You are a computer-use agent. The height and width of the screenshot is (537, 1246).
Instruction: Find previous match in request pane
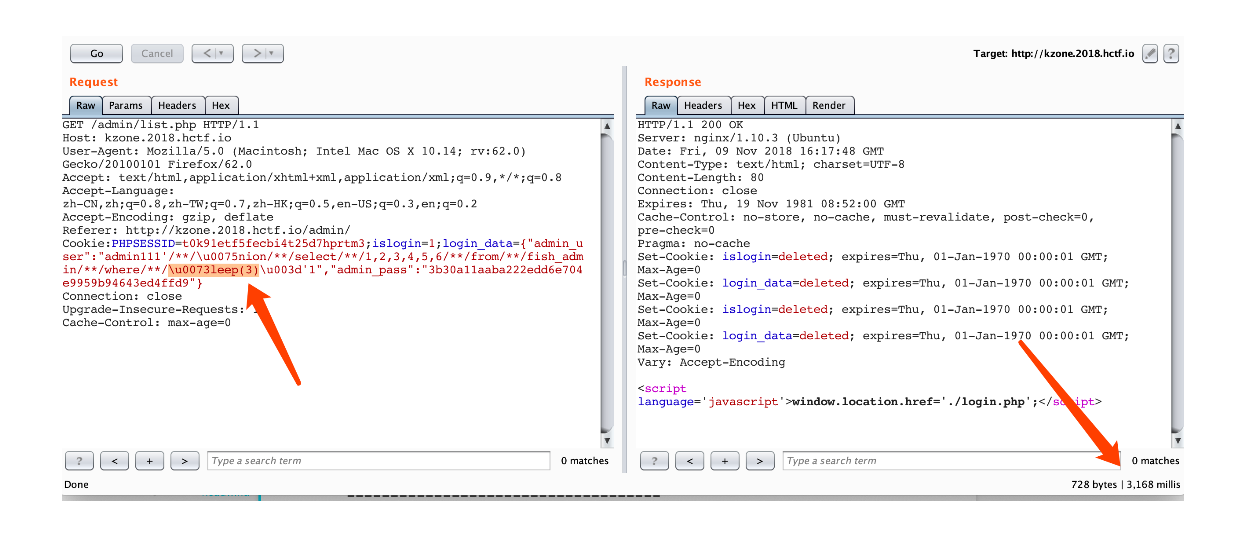coord(115,461)
